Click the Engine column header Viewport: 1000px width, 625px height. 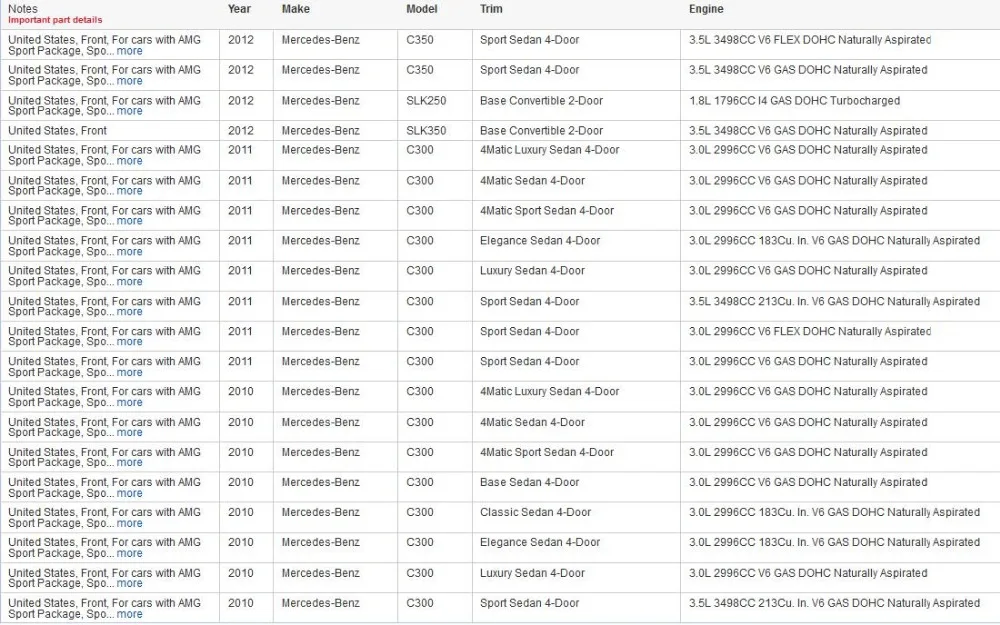click(706, 9)
